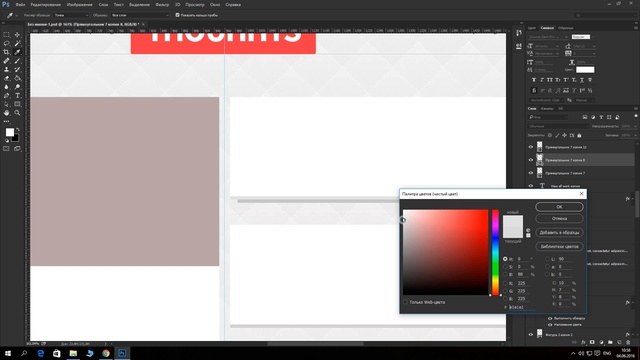Toggle Quick Mask mode icon

coord(7,149)
